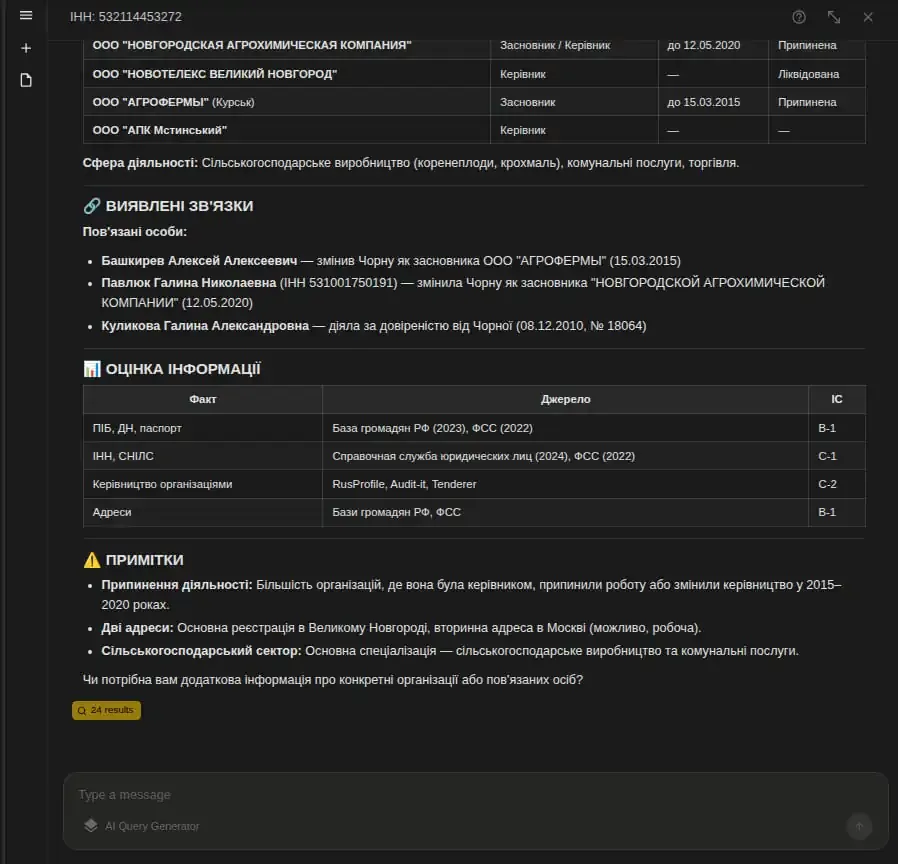
Task: Open the hamburger menu in the top-left corner
Action: 26,16
